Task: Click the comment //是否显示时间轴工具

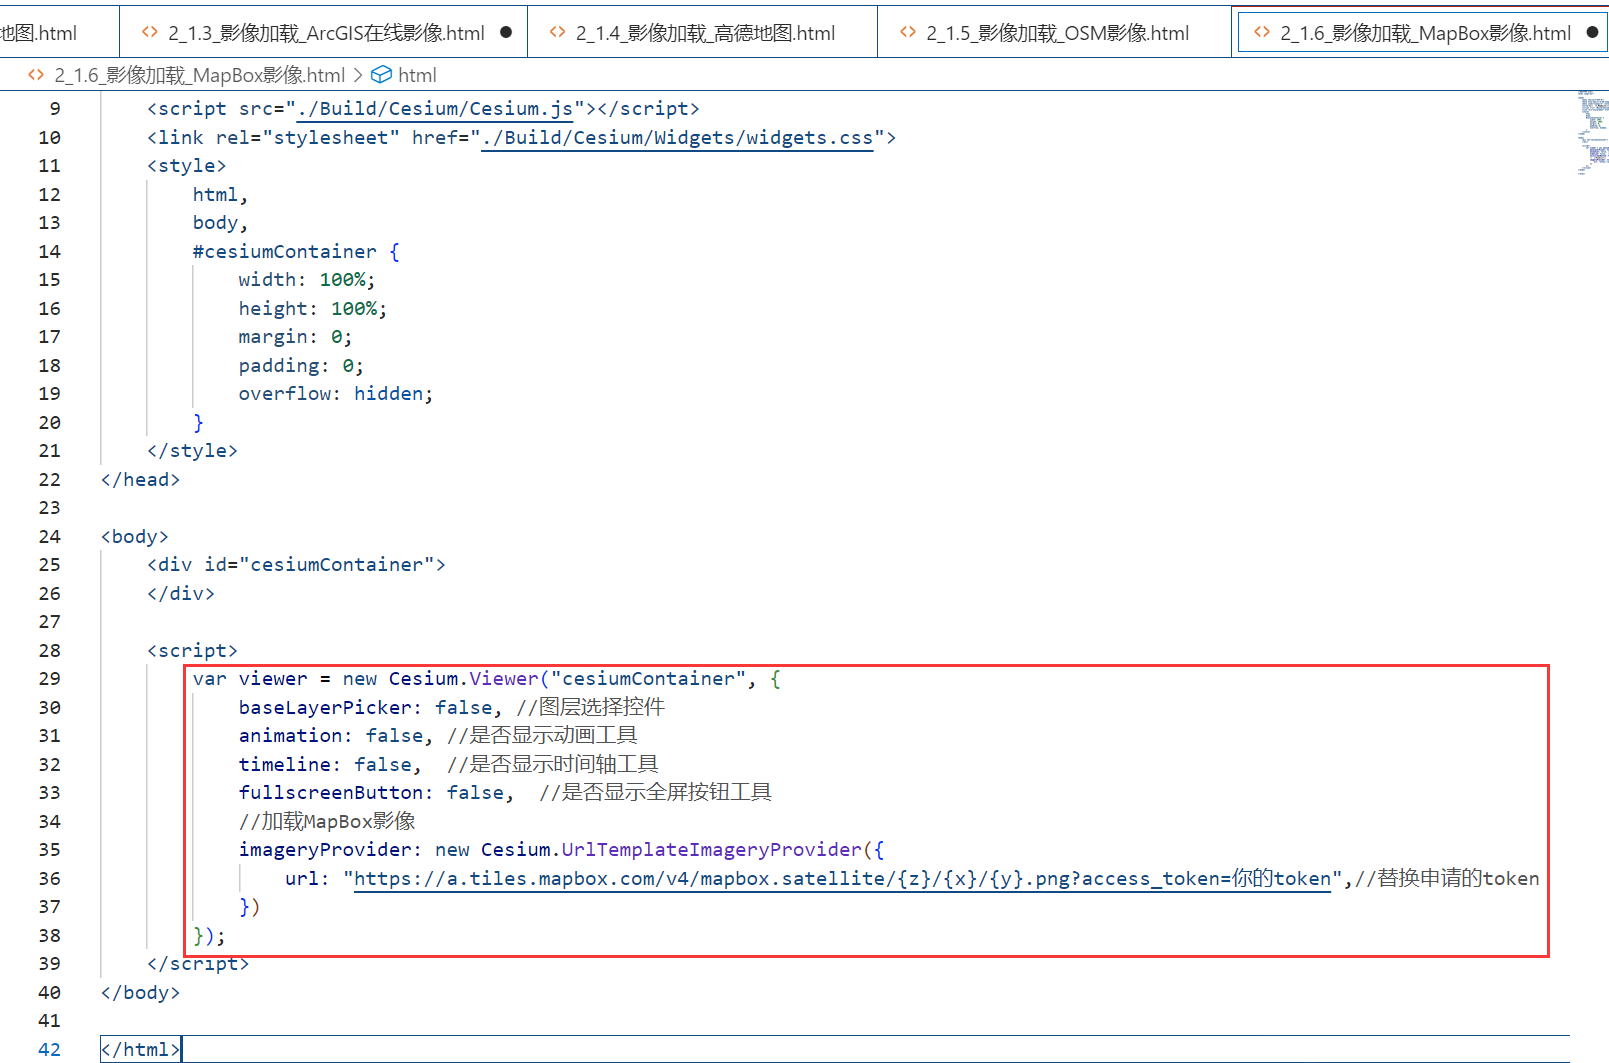Action: pyautogui.click(x=552, y=765)
